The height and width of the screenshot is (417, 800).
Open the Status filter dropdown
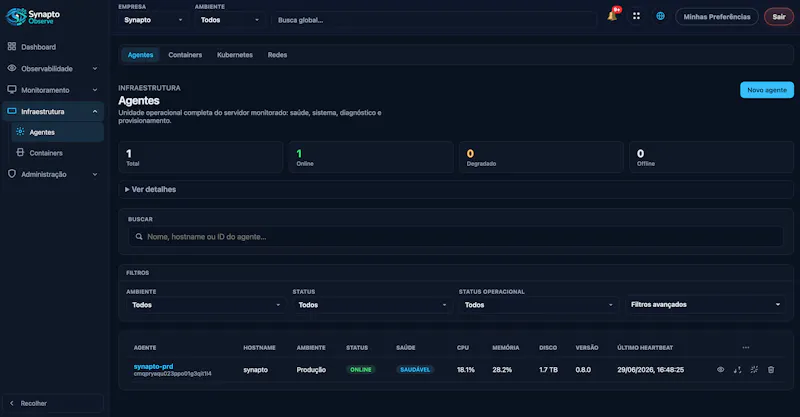372,305
